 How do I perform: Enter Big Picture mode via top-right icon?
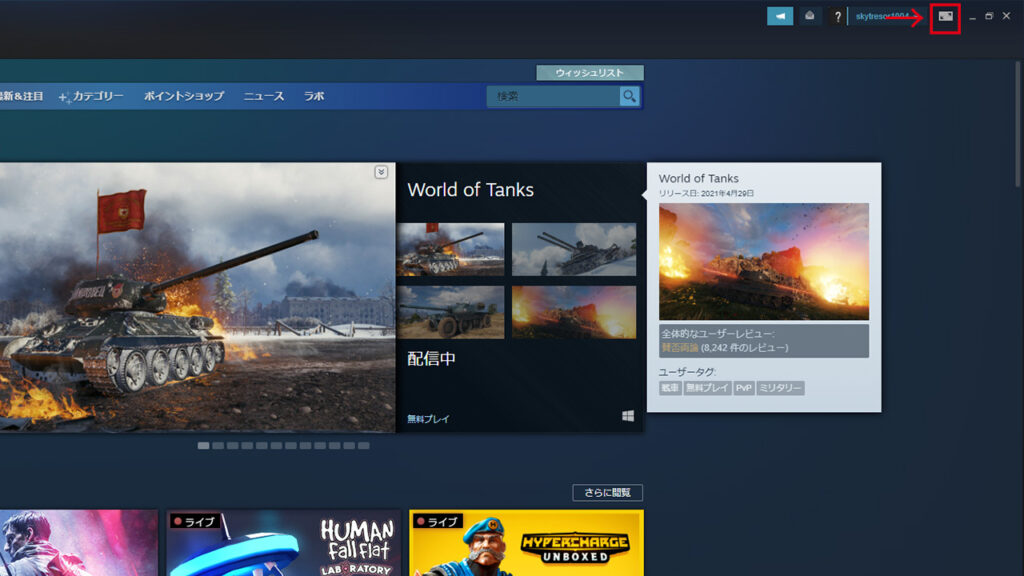[945, 17]
